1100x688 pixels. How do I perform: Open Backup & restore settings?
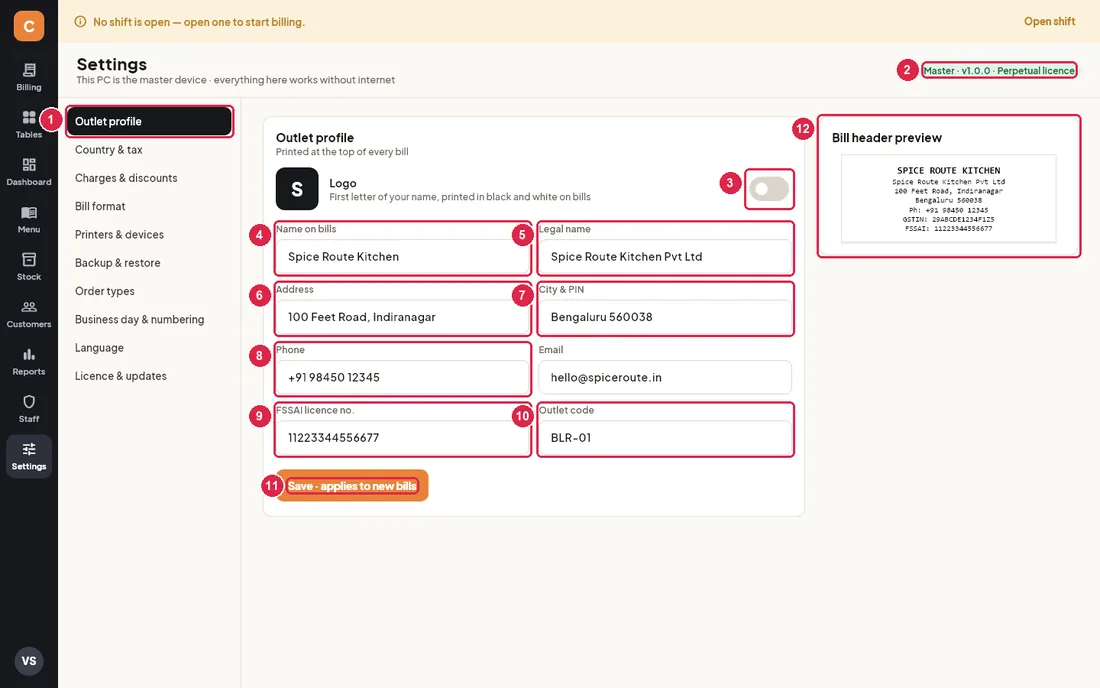[149, 263]
